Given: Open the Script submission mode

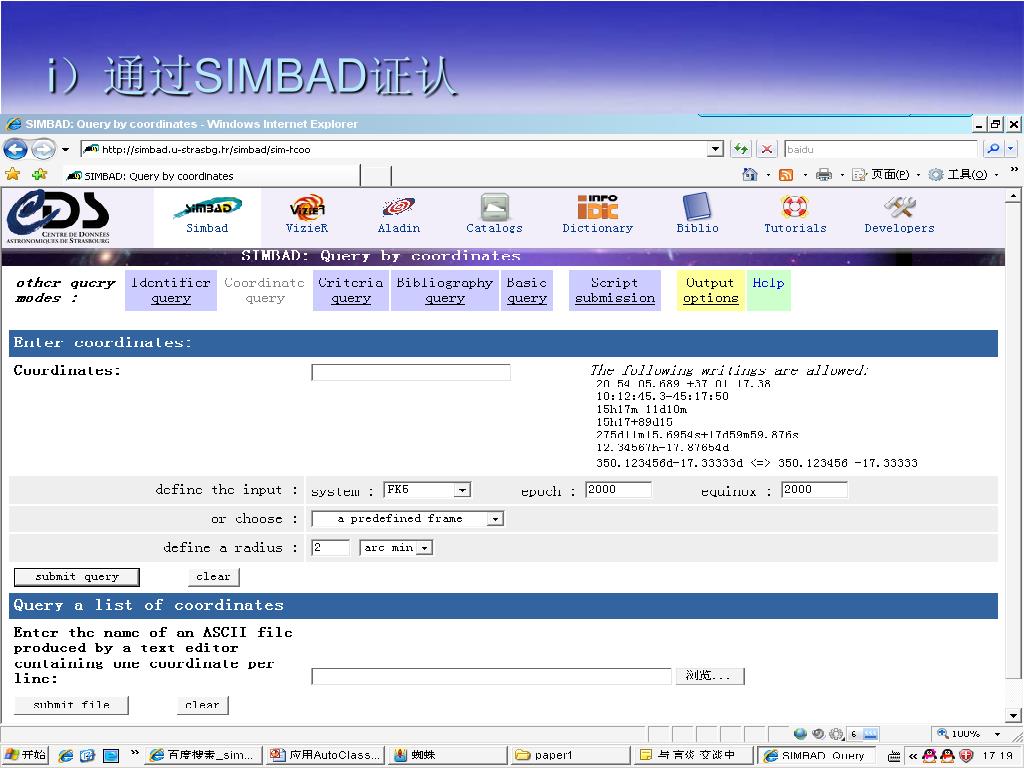Looking at the screenshot, I should point(615,291).
